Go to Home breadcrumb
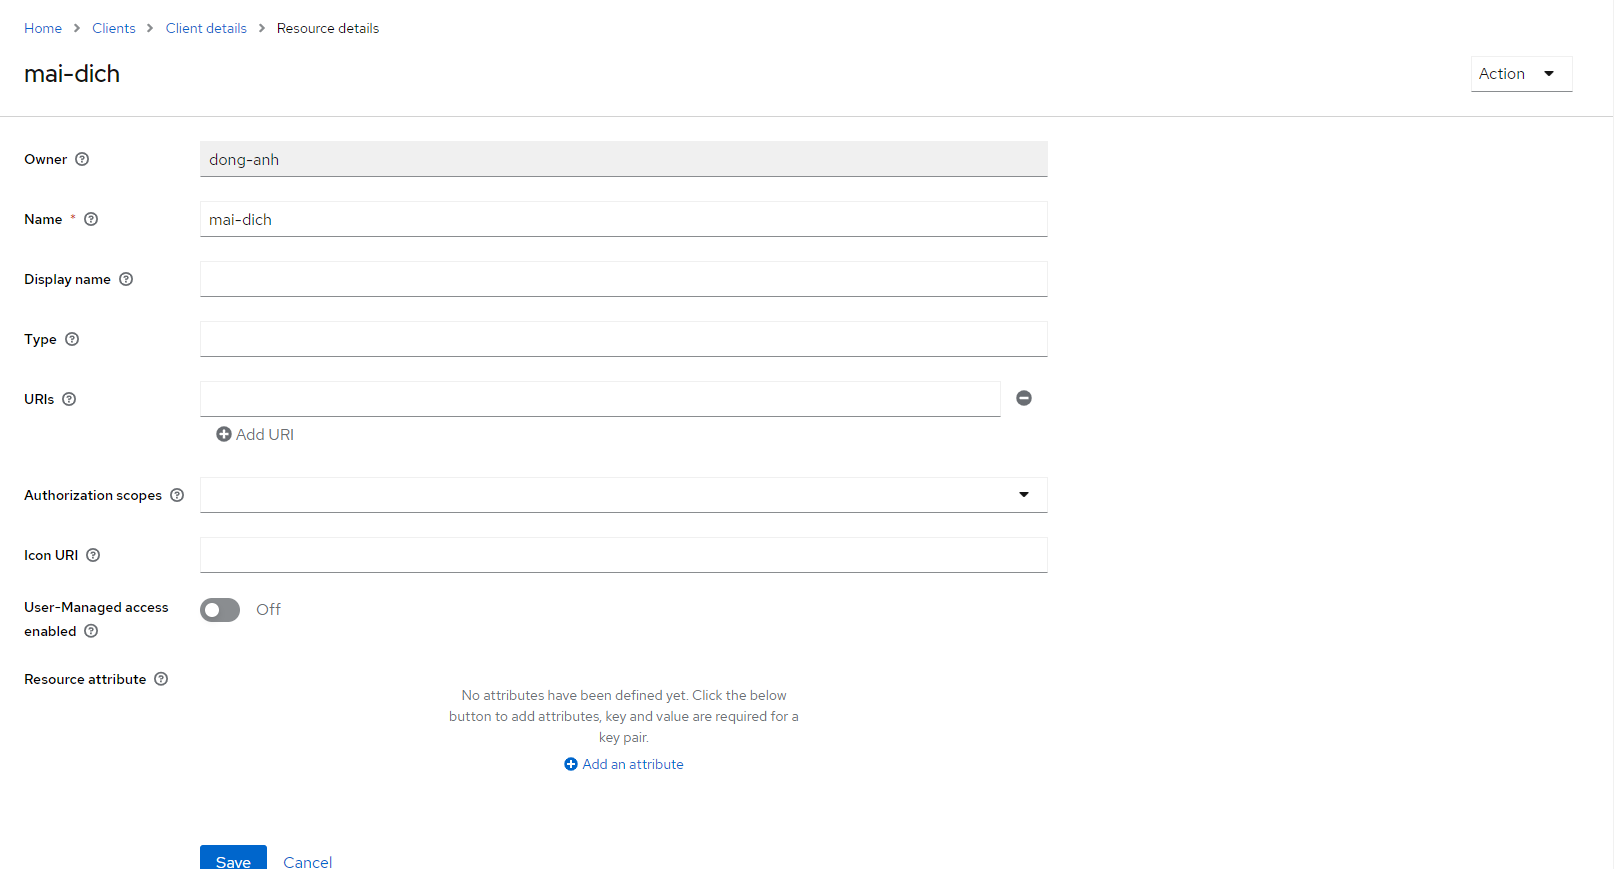The height and width of the screenshot is (869, 1614). pos(43,28)
